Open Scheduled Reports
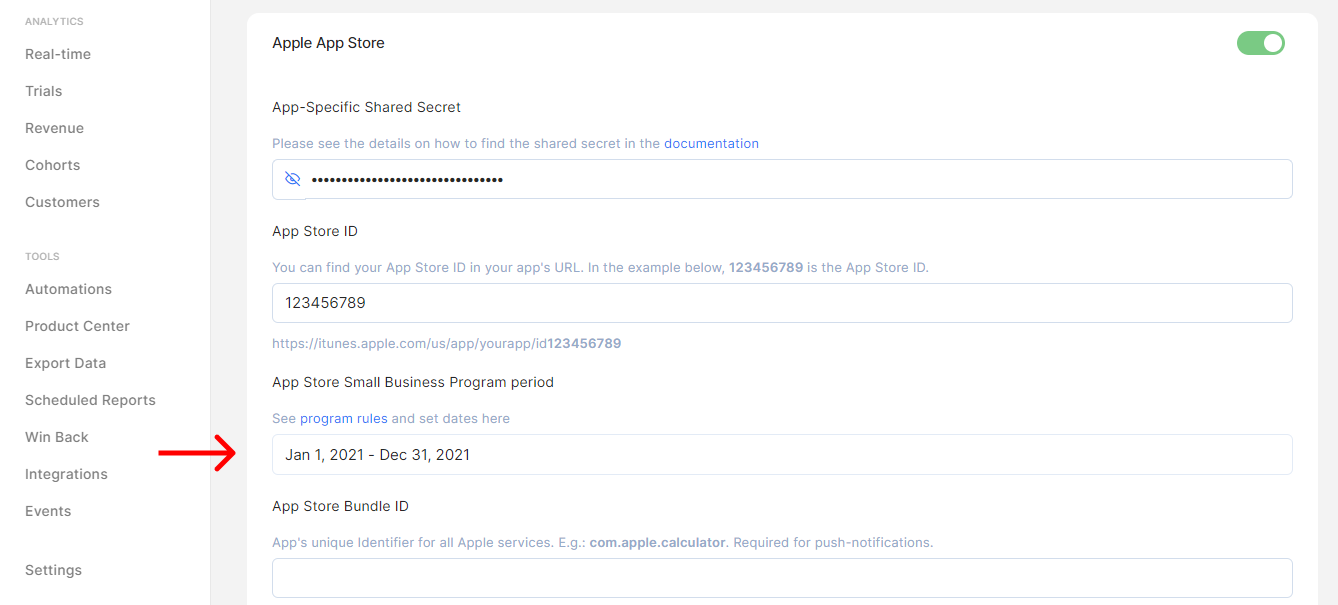1338x605 pixels. click(x=90, y=400)
